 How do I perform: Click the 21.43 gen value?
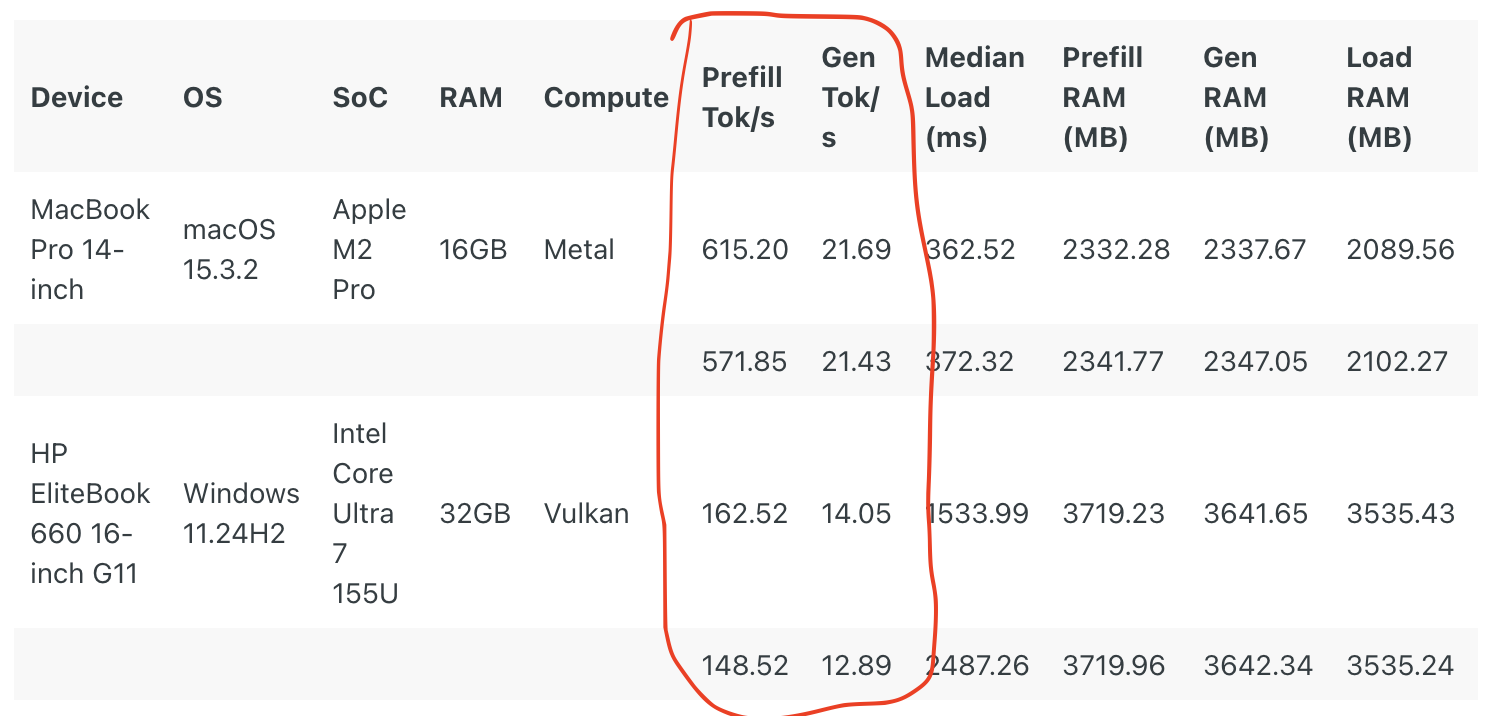(x=856, y=361)
